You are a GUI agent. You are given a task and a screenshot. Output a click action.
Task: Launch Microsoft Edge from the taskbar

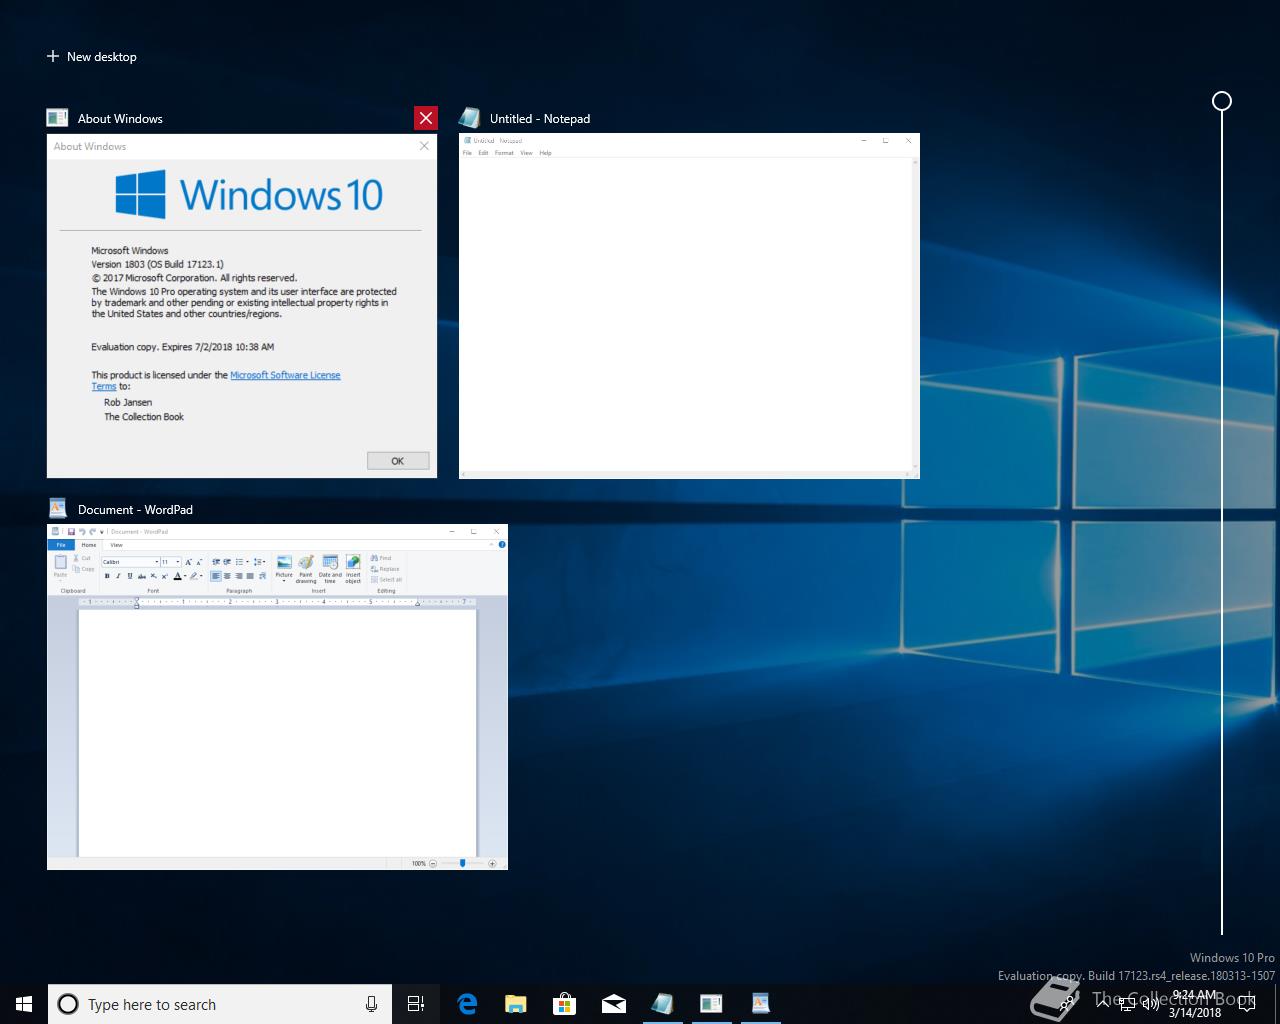click(467, 1004)
